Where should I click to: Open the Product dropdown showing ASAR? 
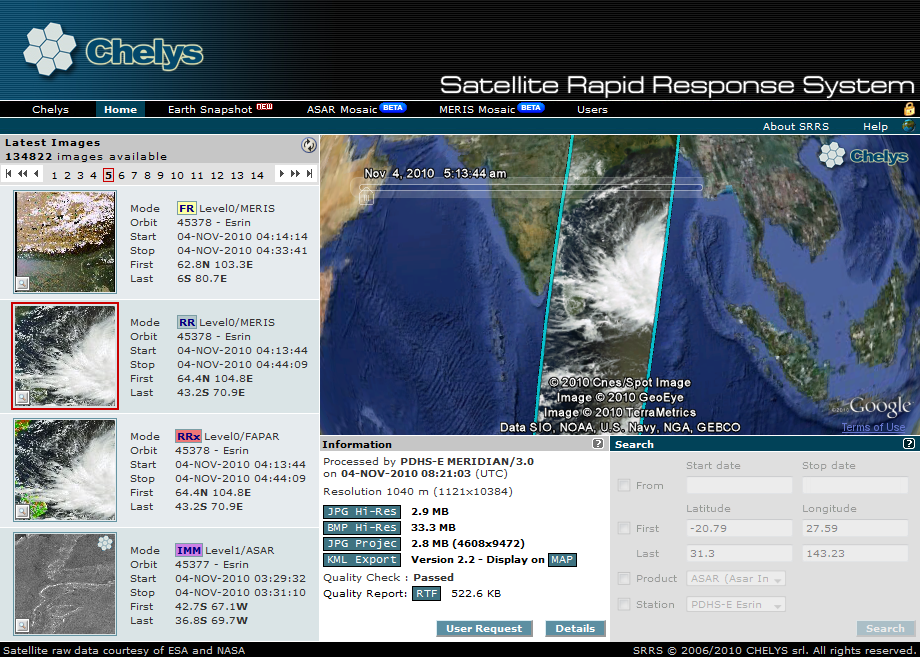point(736,579)
